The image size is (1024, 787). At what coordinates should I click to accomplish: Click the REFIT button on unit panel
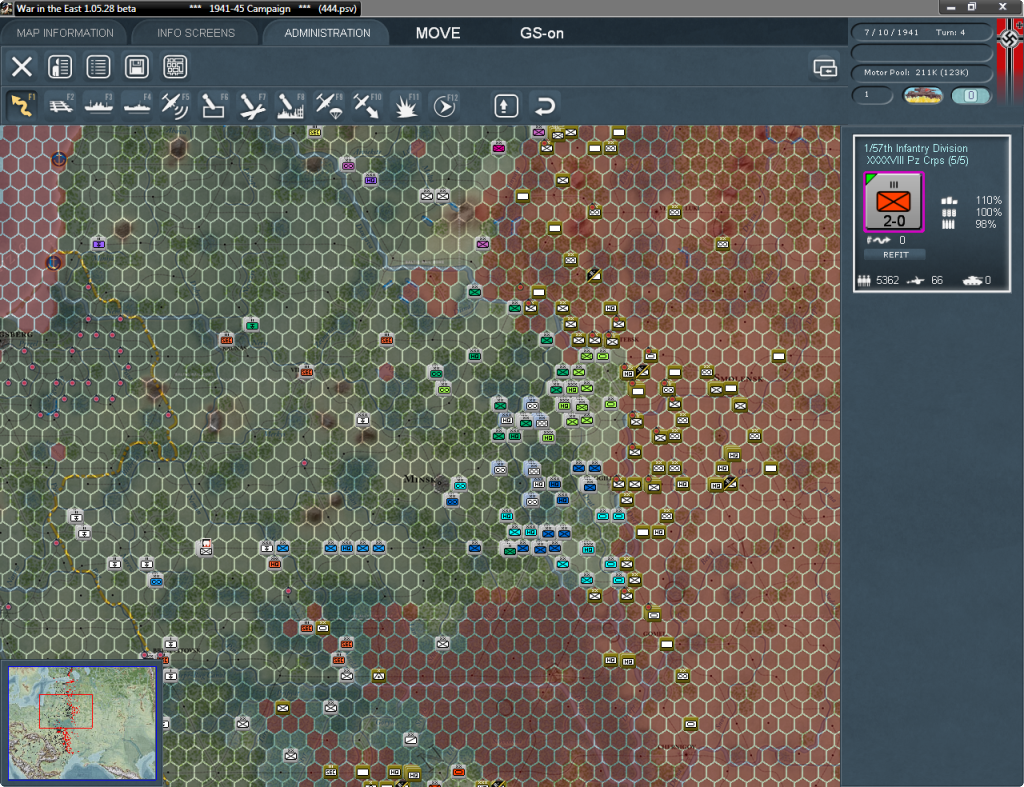tap(895, 255)
